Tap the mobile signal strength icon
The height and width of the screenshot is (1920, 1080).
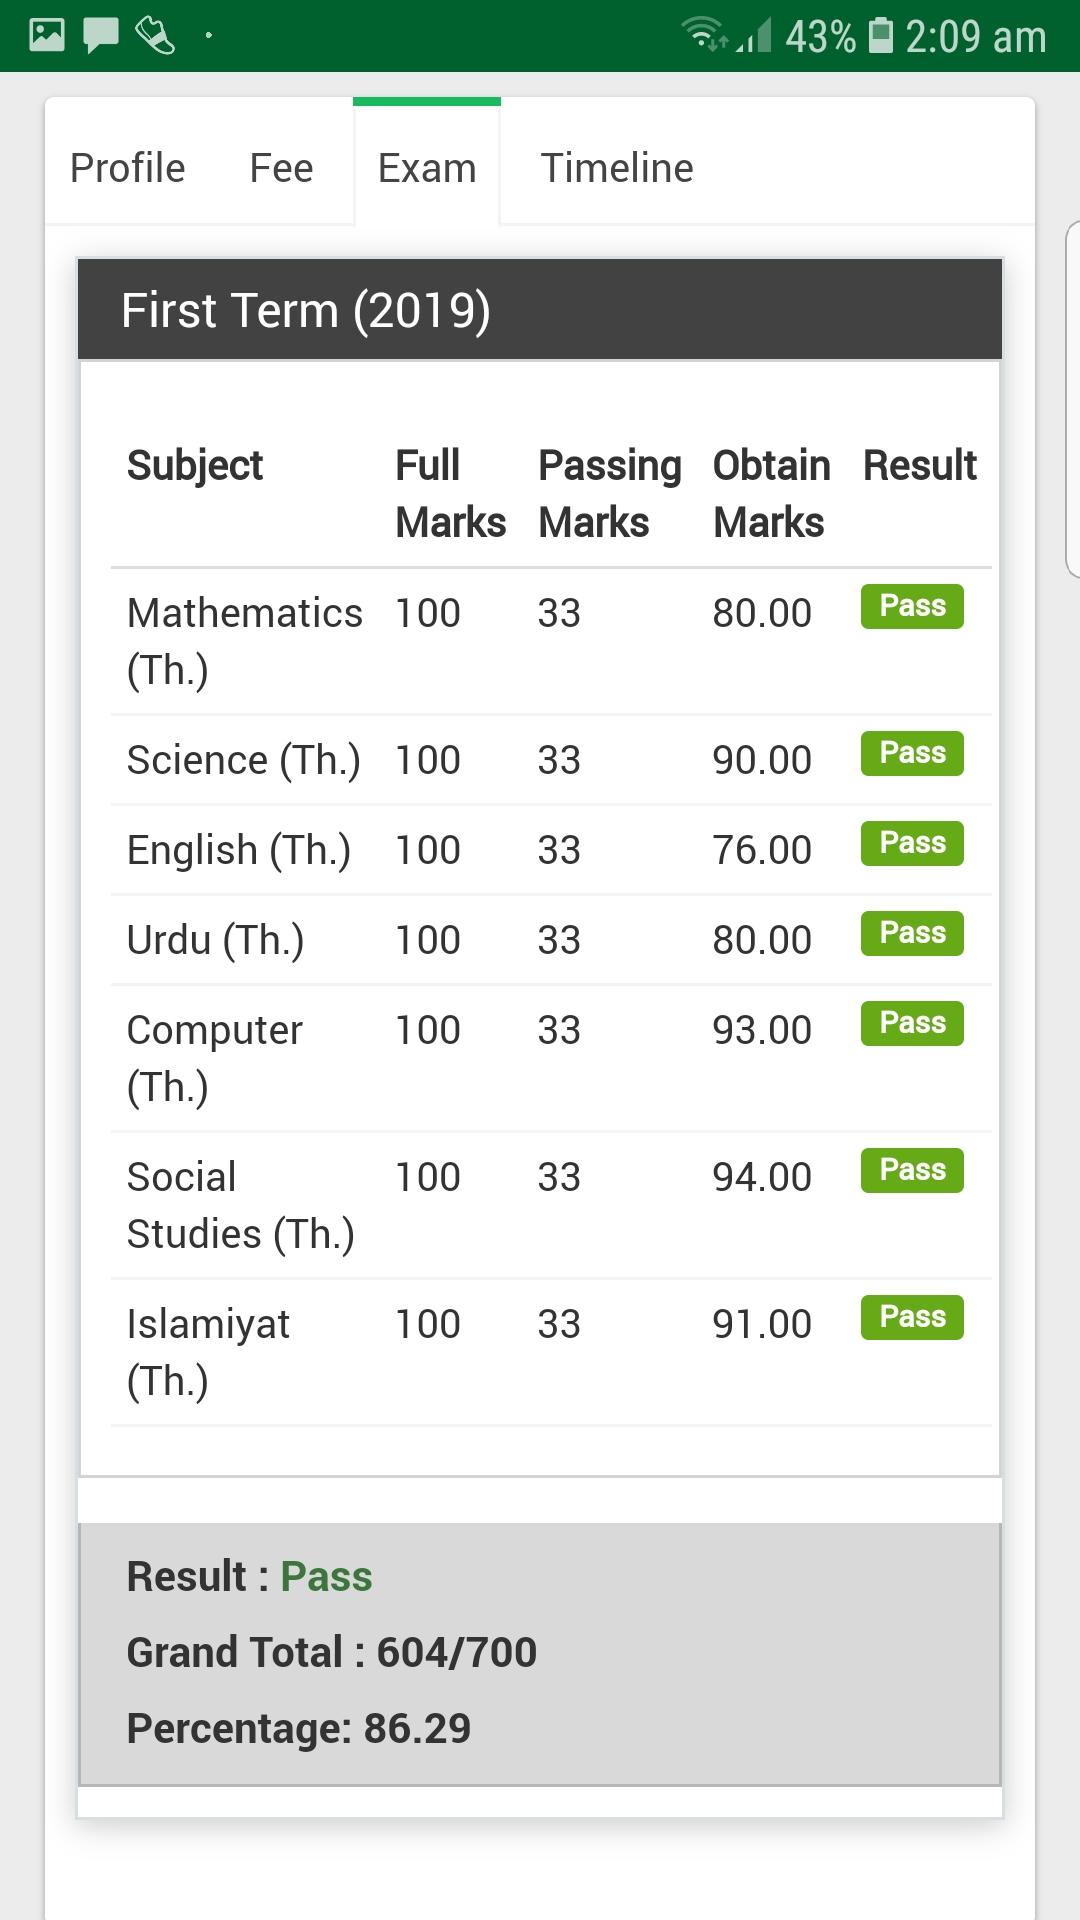pyautogui.click(x=755, y=36)
